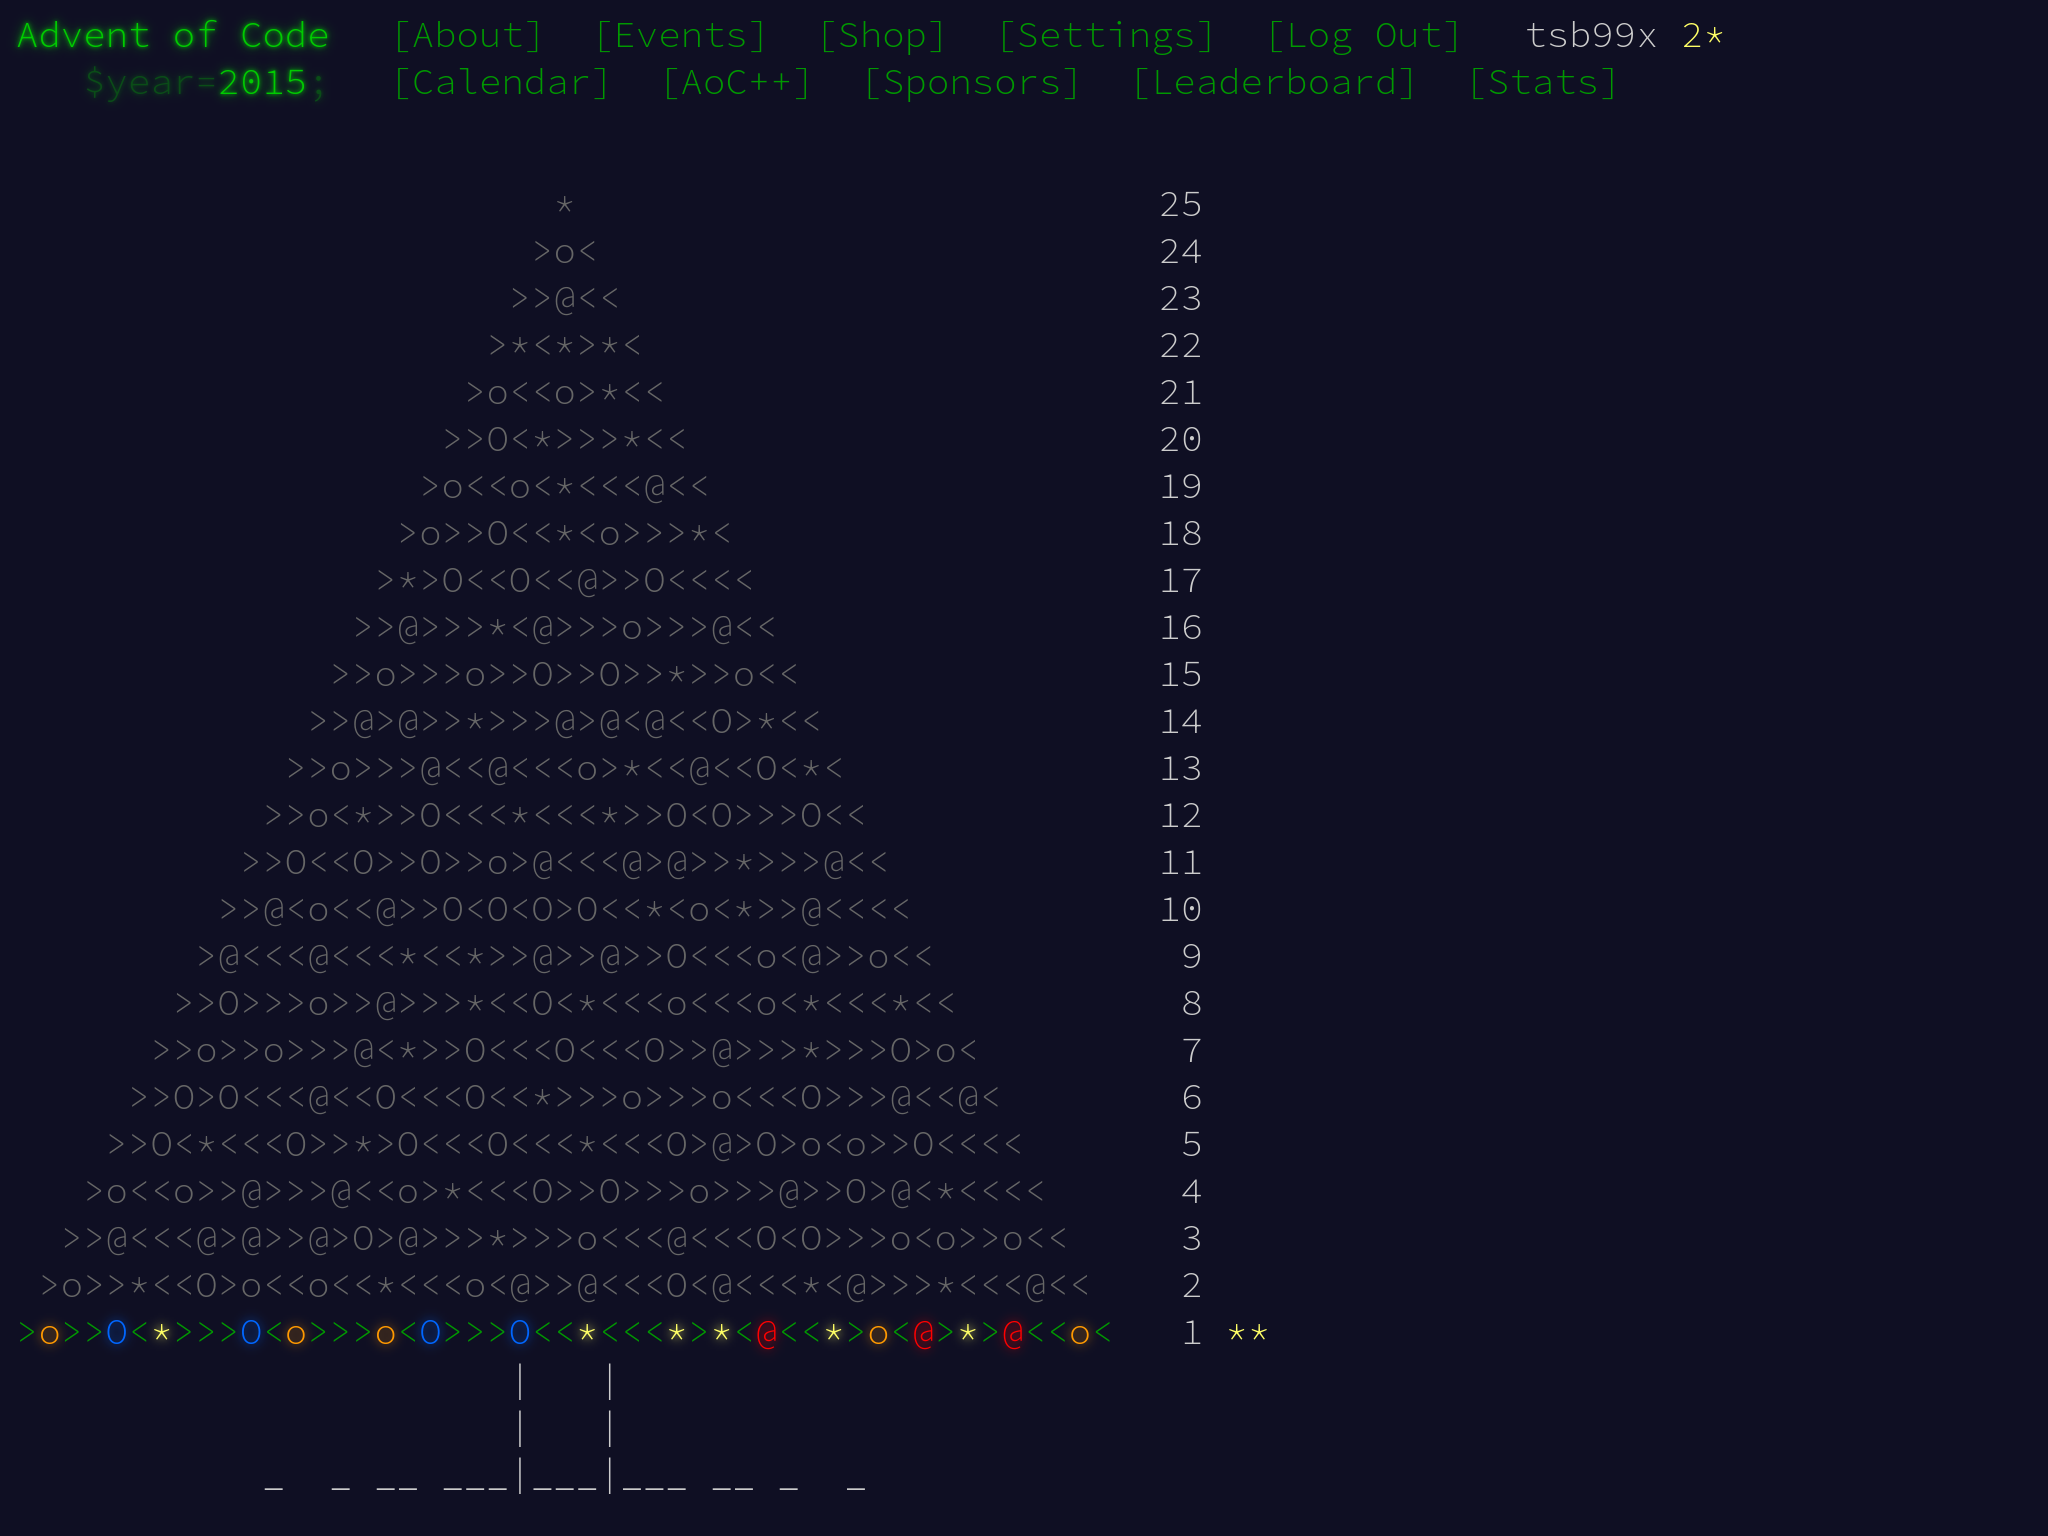Click the 2* star count indicator
2048x1536 pixels.
point(1702,36)
